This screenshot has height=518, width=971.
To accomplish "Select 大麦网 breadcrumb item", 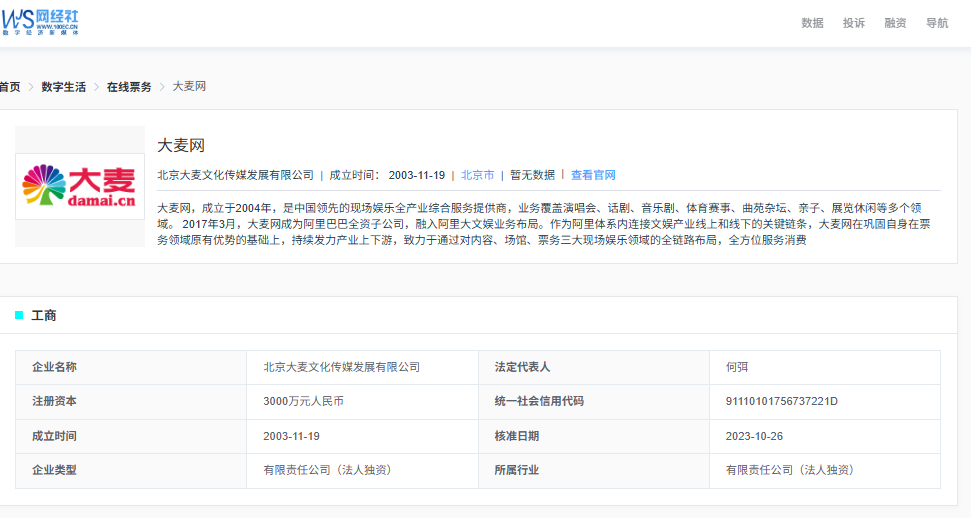I will point(189,87).
